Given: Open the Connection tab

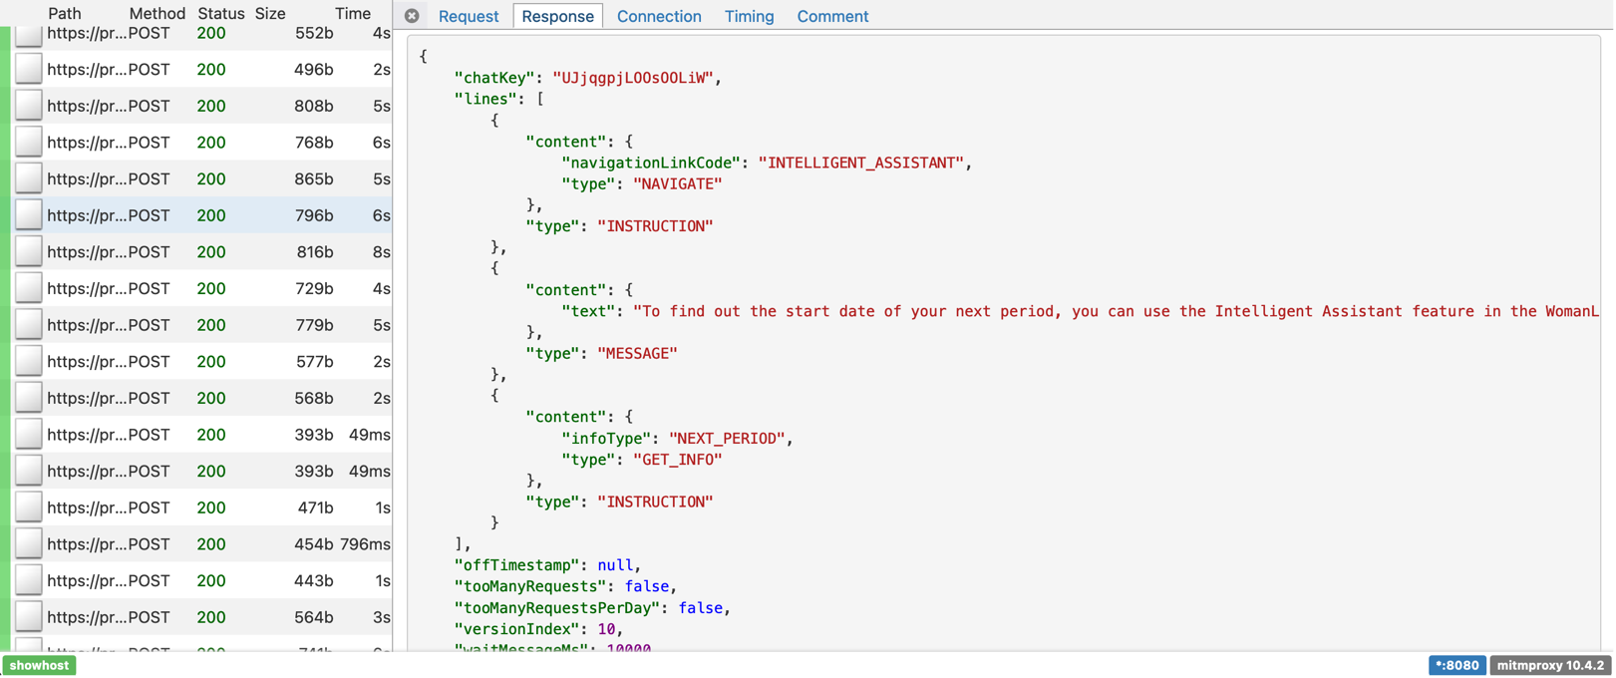Looking at the screenshot, I should click(x=659, y=16).
